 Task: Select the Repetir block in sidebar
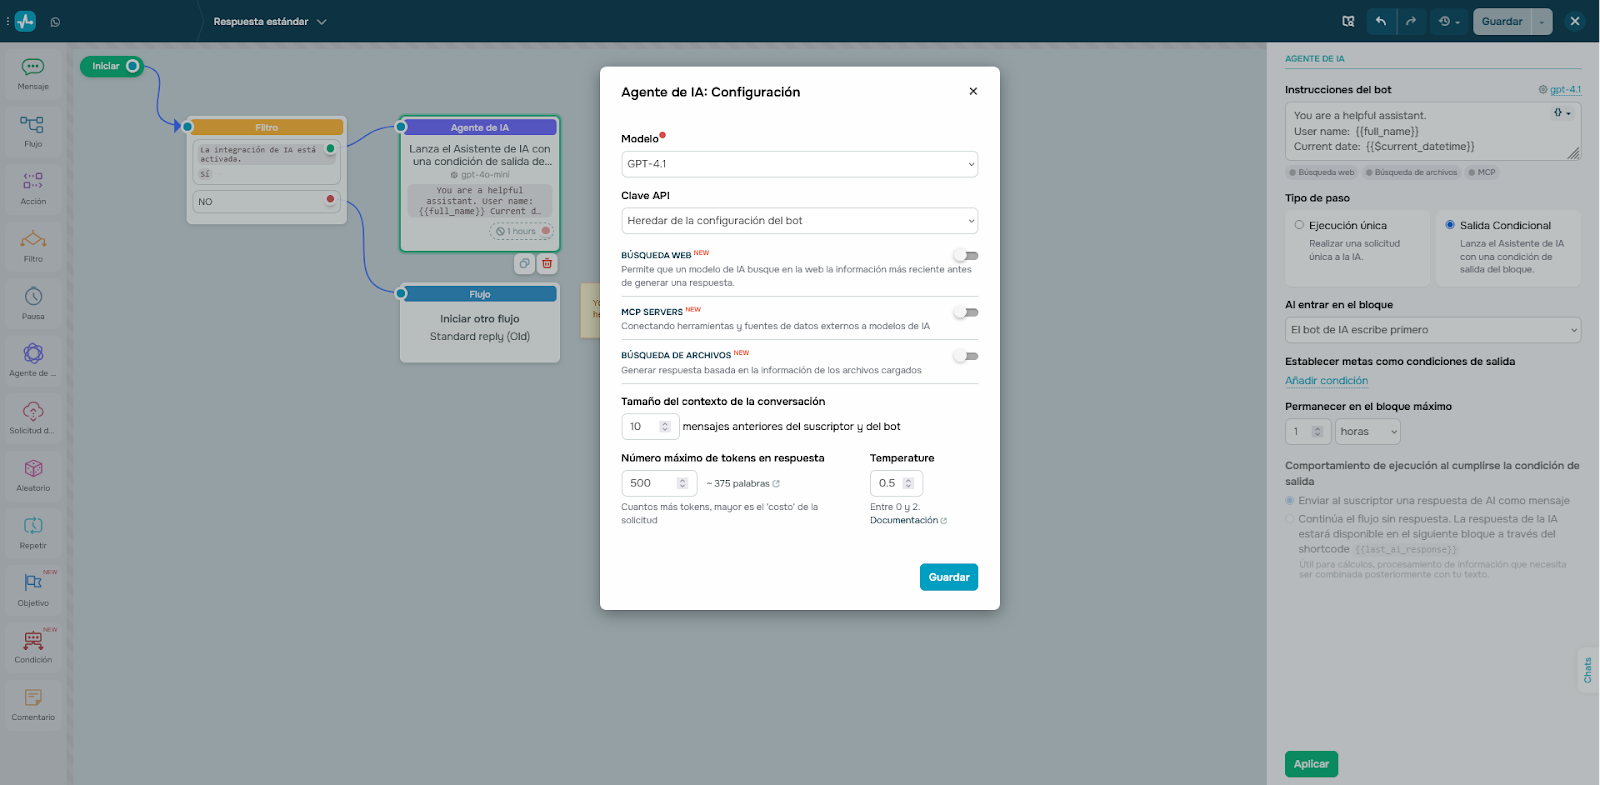point(33,532)
